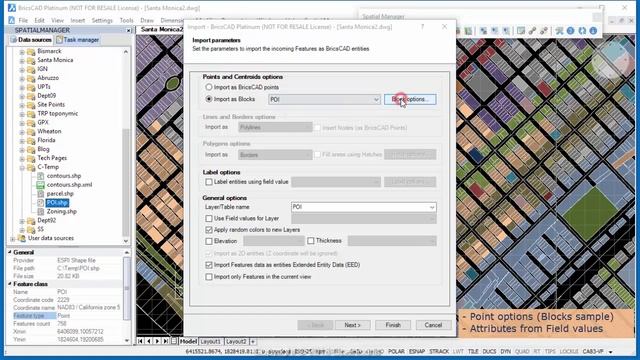Viewport: 640px width, 360px height.
Task: Select Import as Blocks radio
Action: click(209, 99)
